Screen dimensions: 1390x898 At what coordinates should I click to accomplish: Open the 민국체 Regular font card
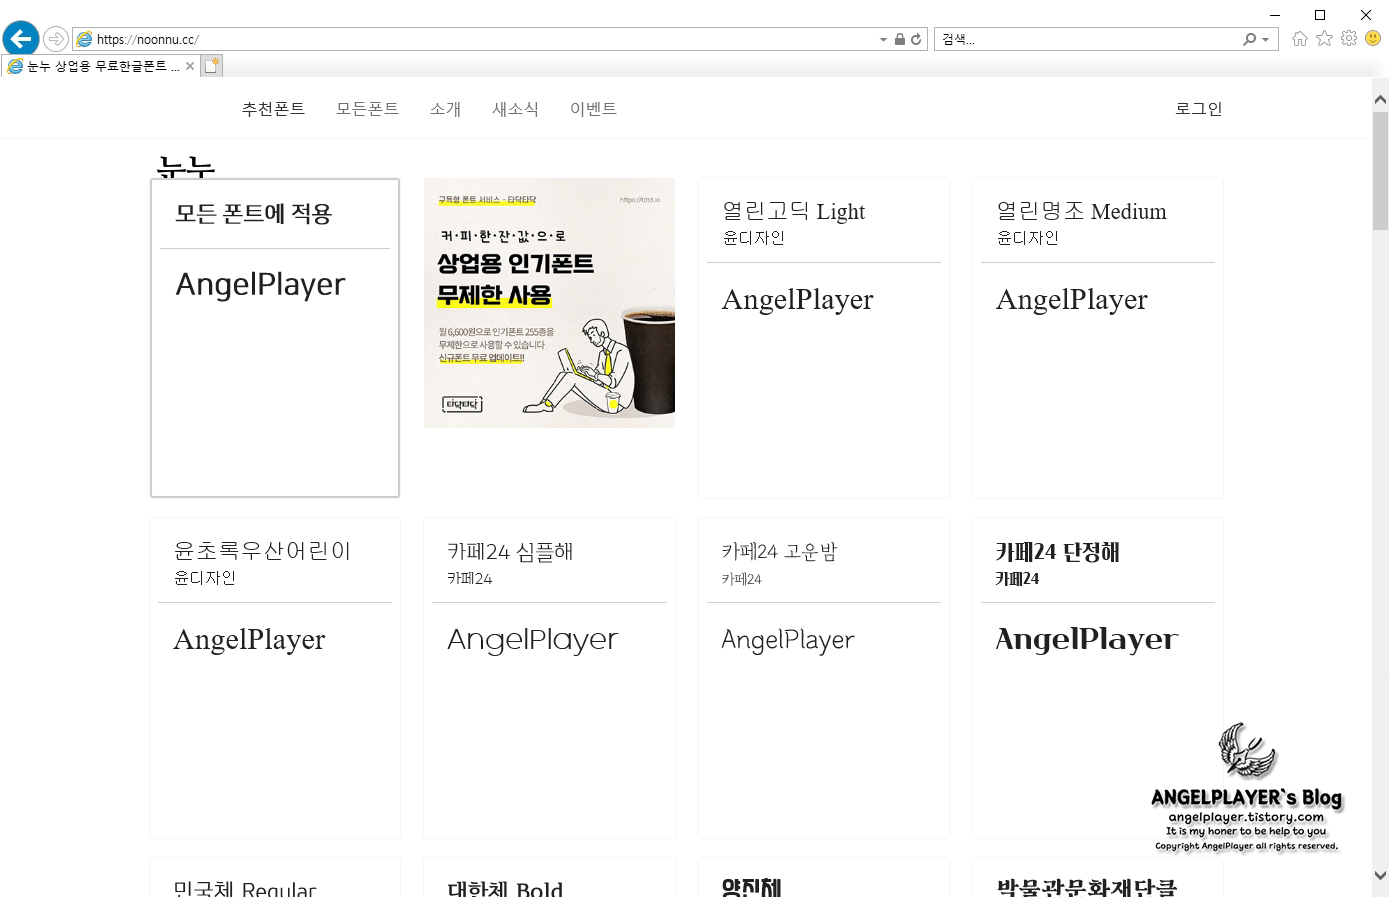coord(275,878)
